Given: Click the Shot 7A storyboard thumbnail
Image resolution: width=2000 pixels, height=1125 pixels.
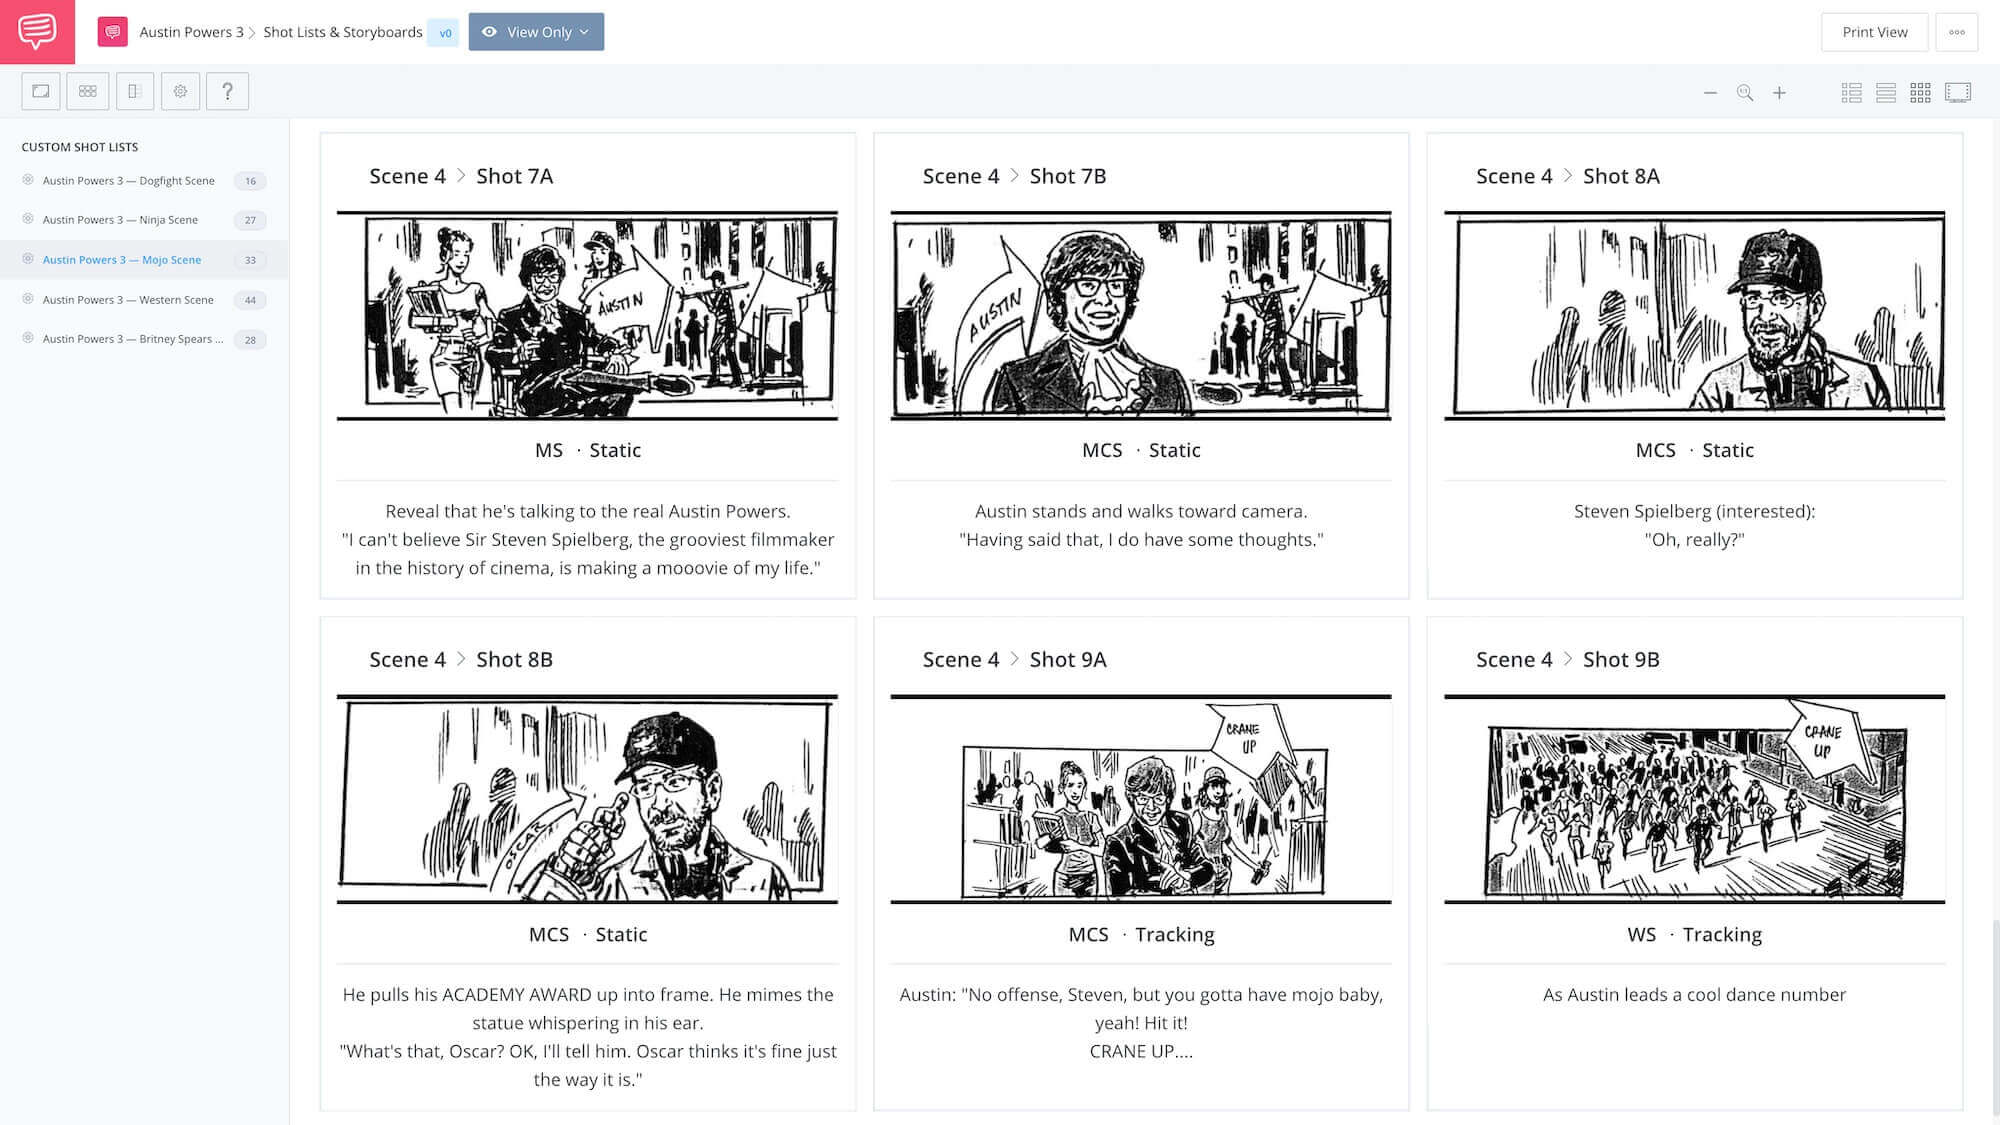Looking at the screenshot, I should [x=587, y=315].
